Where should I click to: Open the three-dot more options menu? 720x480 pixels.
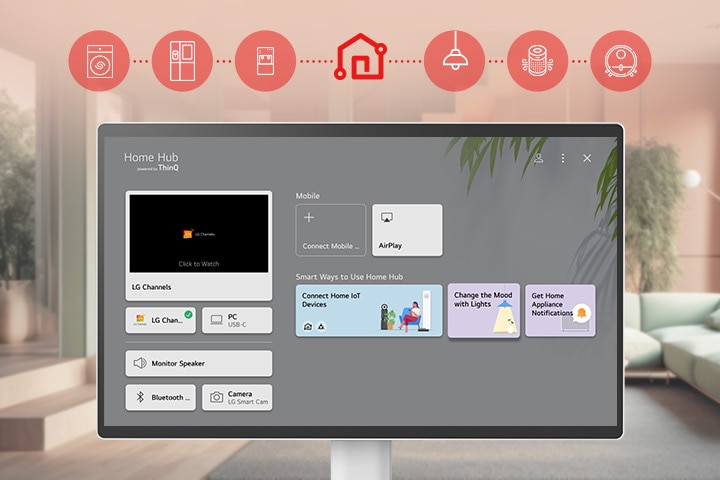point(563,158)
